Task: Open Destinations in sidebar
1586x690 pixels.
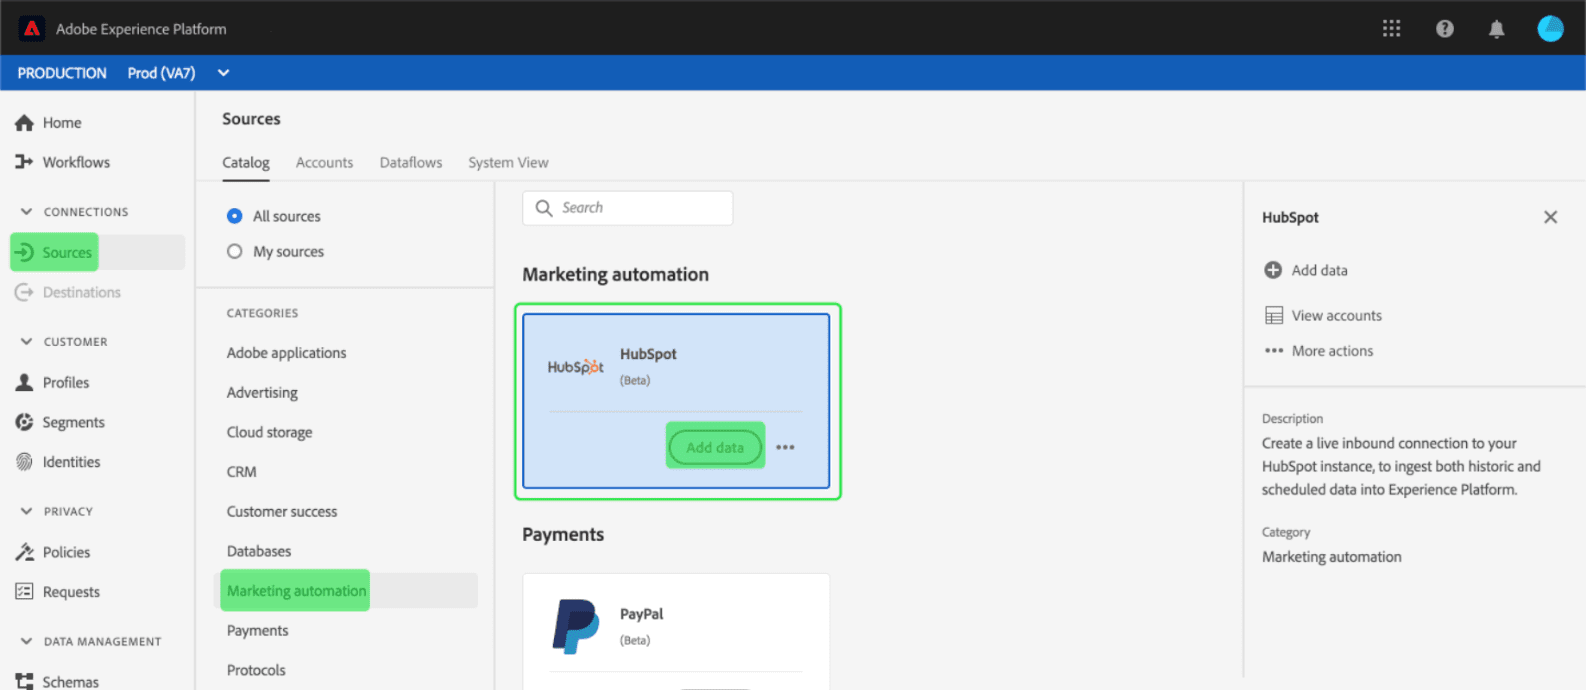Action: point(81,292)
